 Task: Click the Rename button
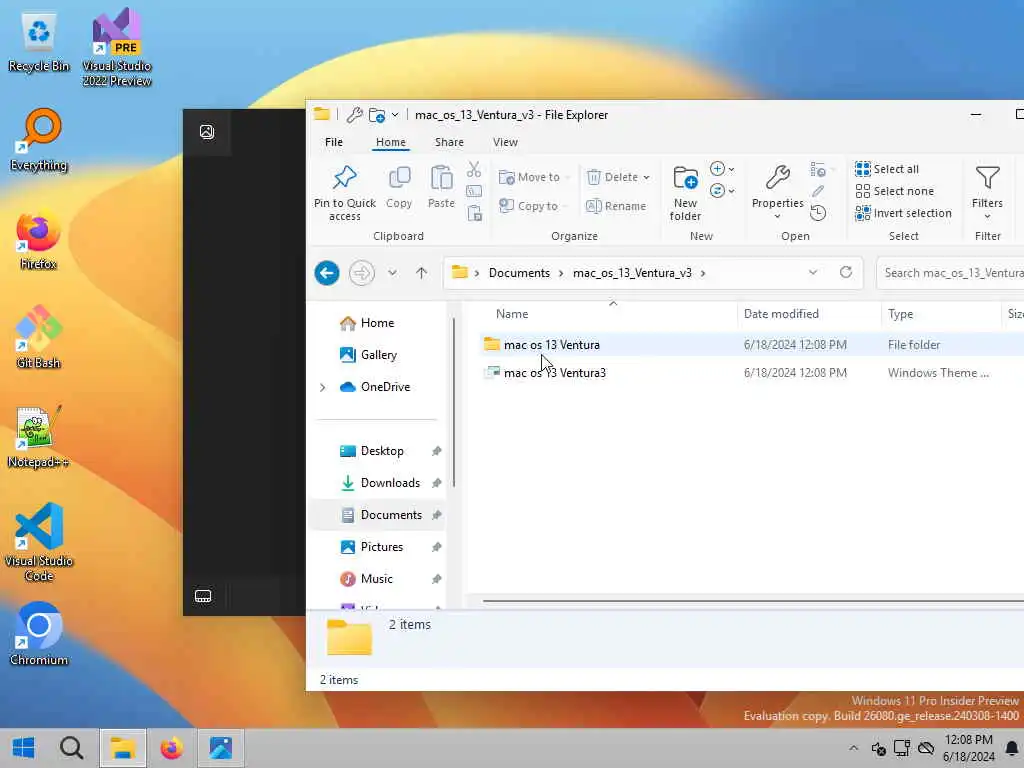pos(616,206)
